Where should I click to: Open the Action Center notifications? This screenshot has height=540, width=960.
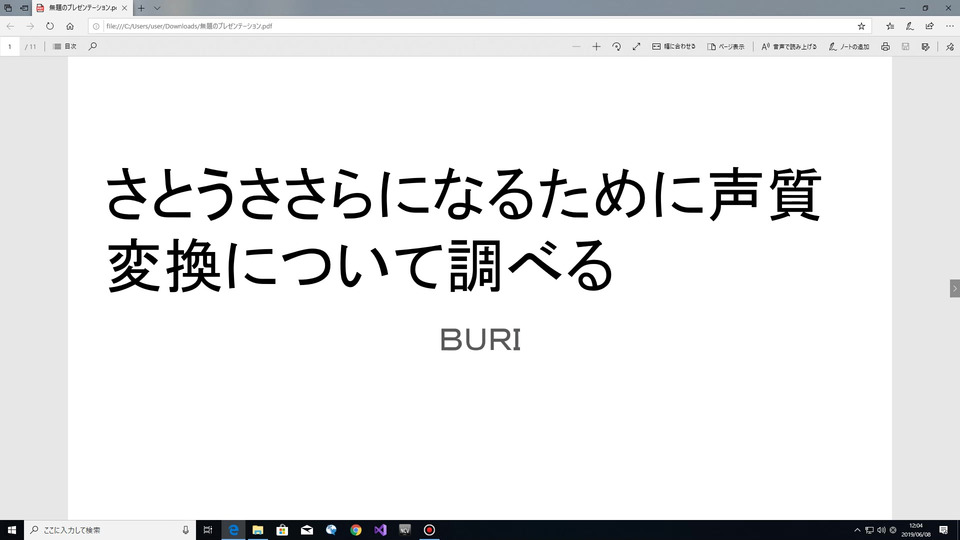point(943,530)
